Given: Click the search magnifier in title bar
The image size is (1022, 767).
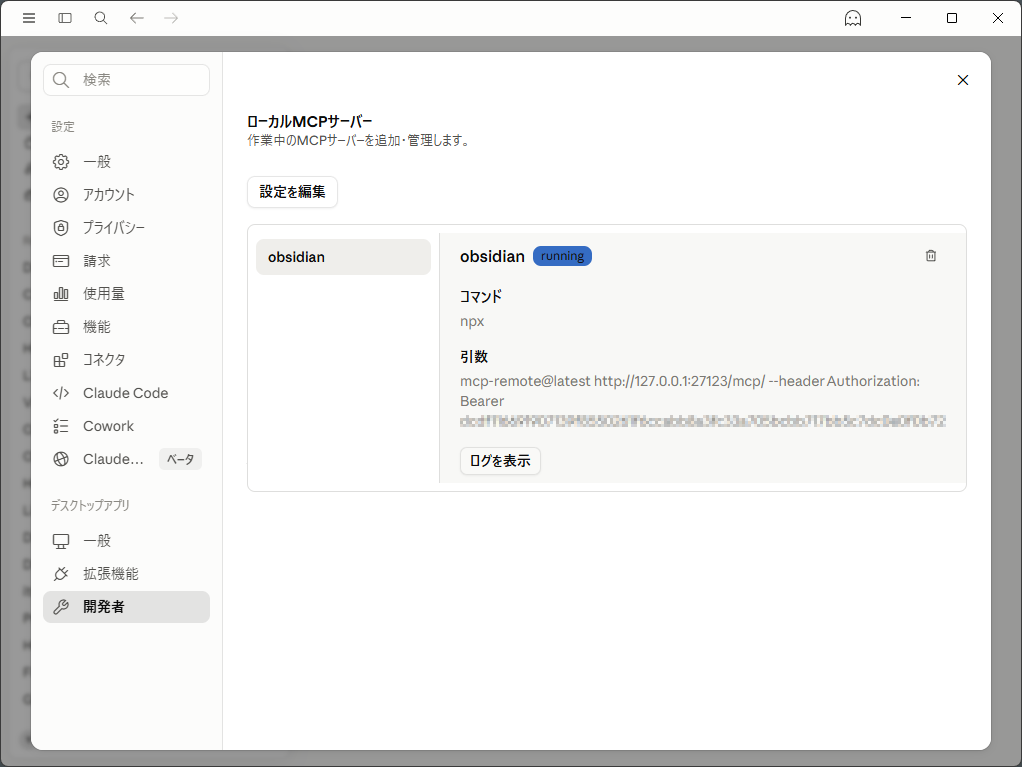Looking at the screenshot, I should (100, 18).
